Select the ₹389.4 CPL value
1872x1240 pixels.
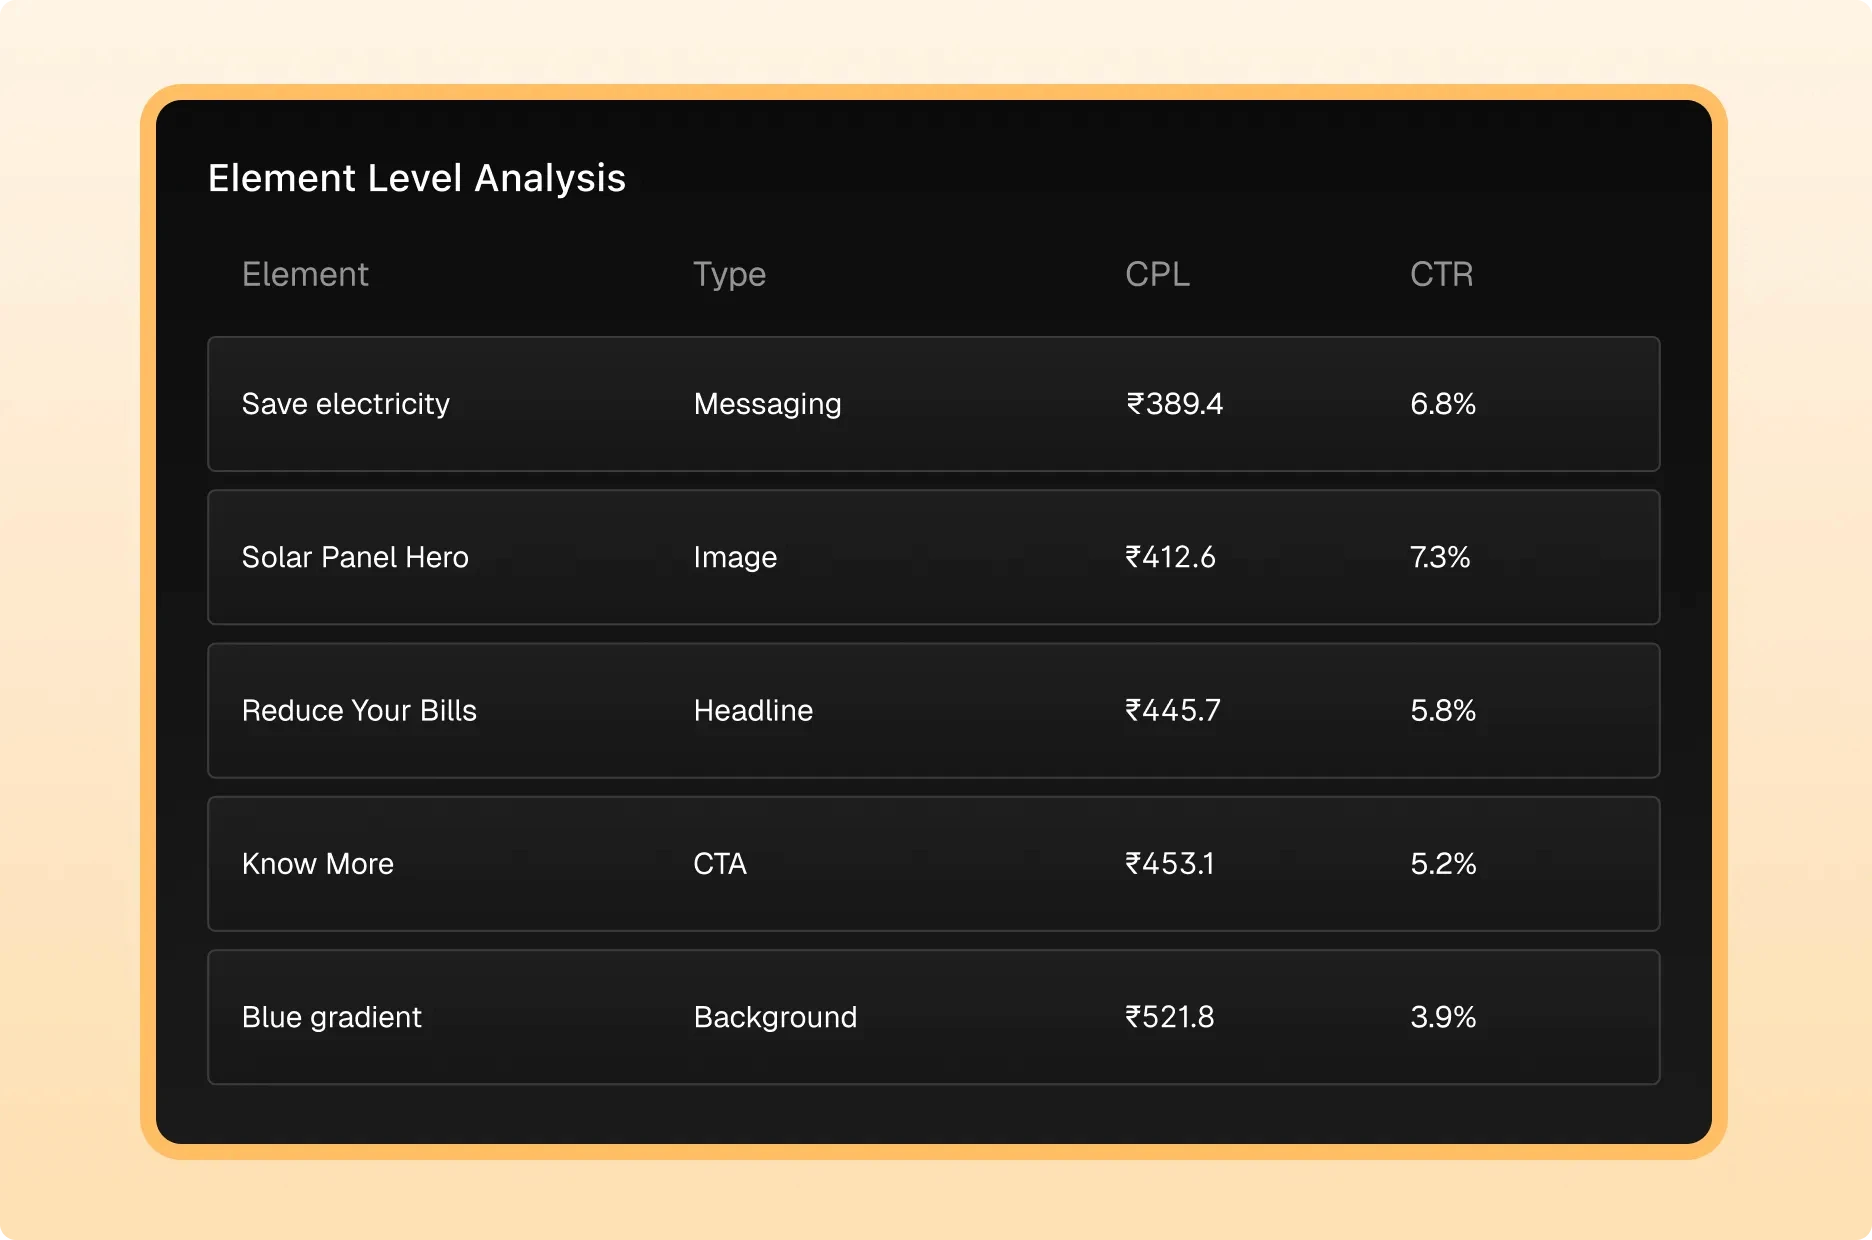tap(1174, 404)
